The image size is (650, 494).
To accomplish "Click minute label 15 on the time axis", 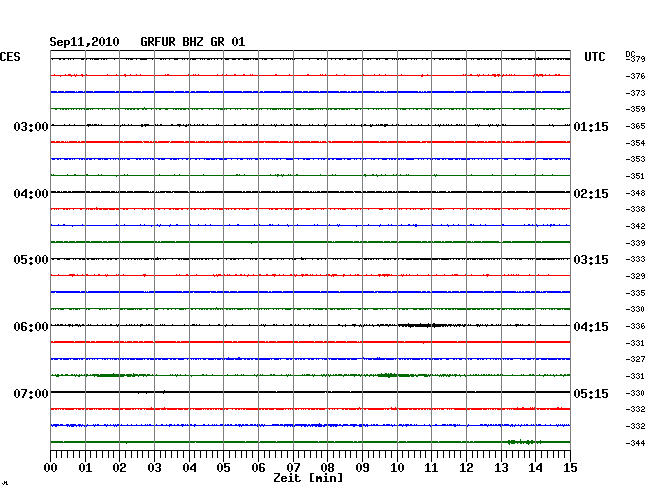I will click(570, 468).
